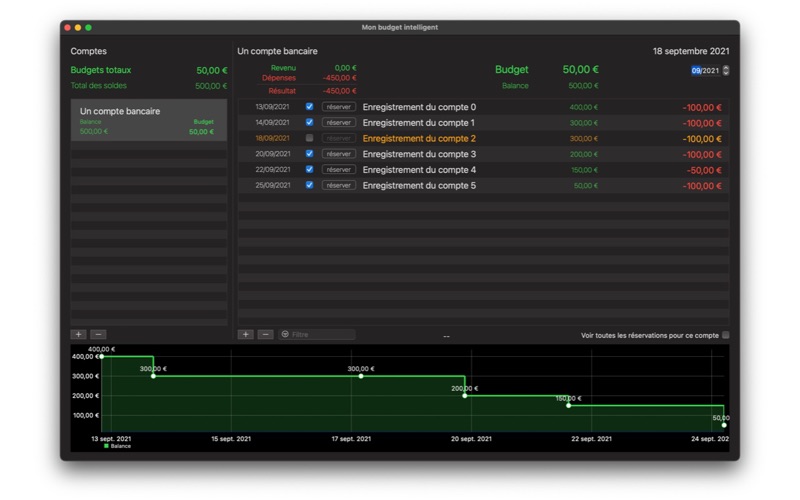Click the Revenu 0,00 € value

click(345, 68)
